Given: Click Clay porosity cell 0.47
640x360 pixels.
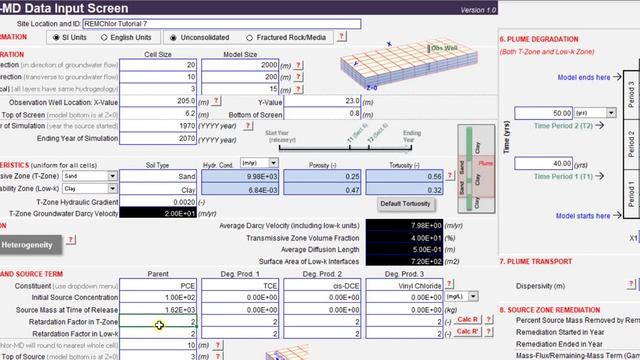Looking at the screenshot, I should pyautogui.click(x=322, y=189).
